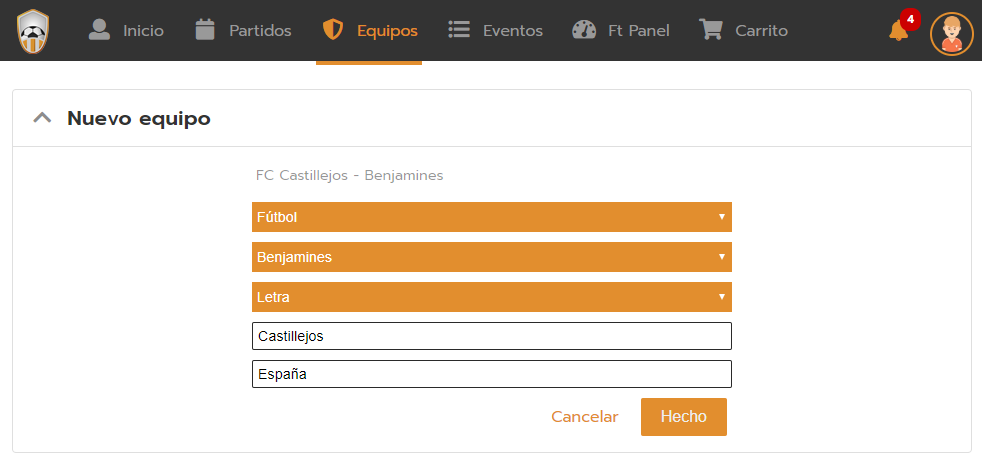Go to the Partidos tab
The image size is (982, 467).
(x=260, y=31)
